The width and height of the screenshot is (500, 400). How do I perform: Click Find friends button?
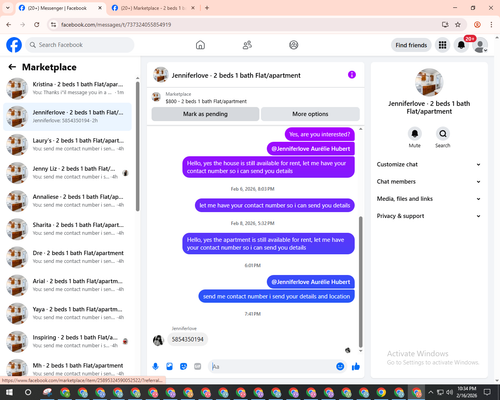[411, 45]
